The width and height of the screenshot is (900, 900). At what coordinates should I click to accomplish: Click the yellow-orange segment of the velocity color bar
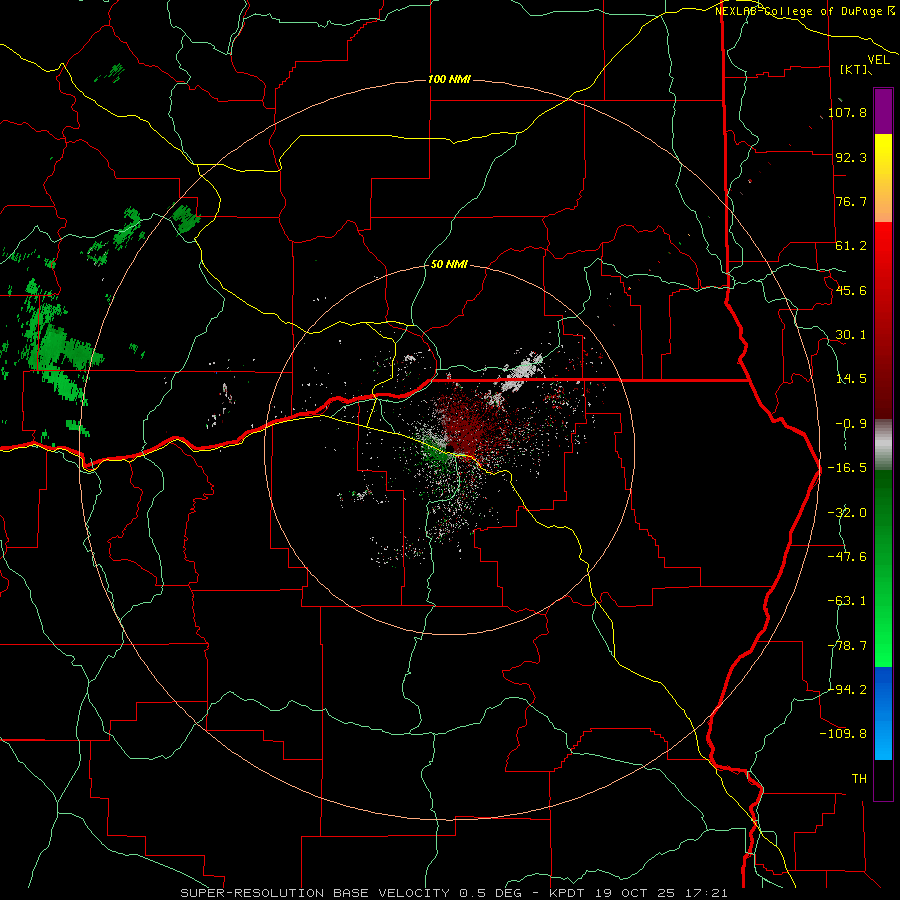point(883,178)
